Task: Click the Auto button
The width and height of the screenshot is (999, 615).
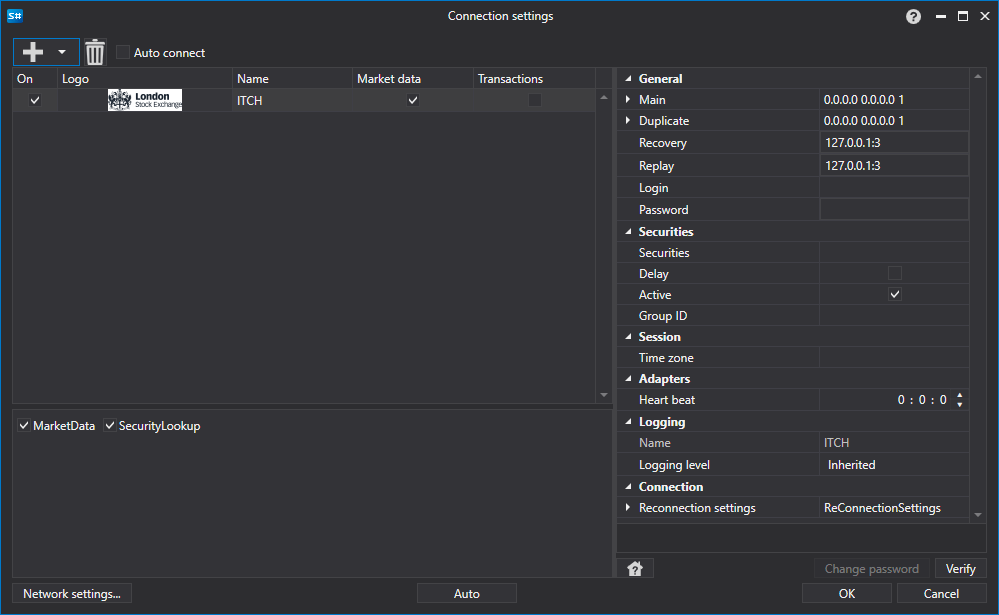Action: click(x=466, y=593)
